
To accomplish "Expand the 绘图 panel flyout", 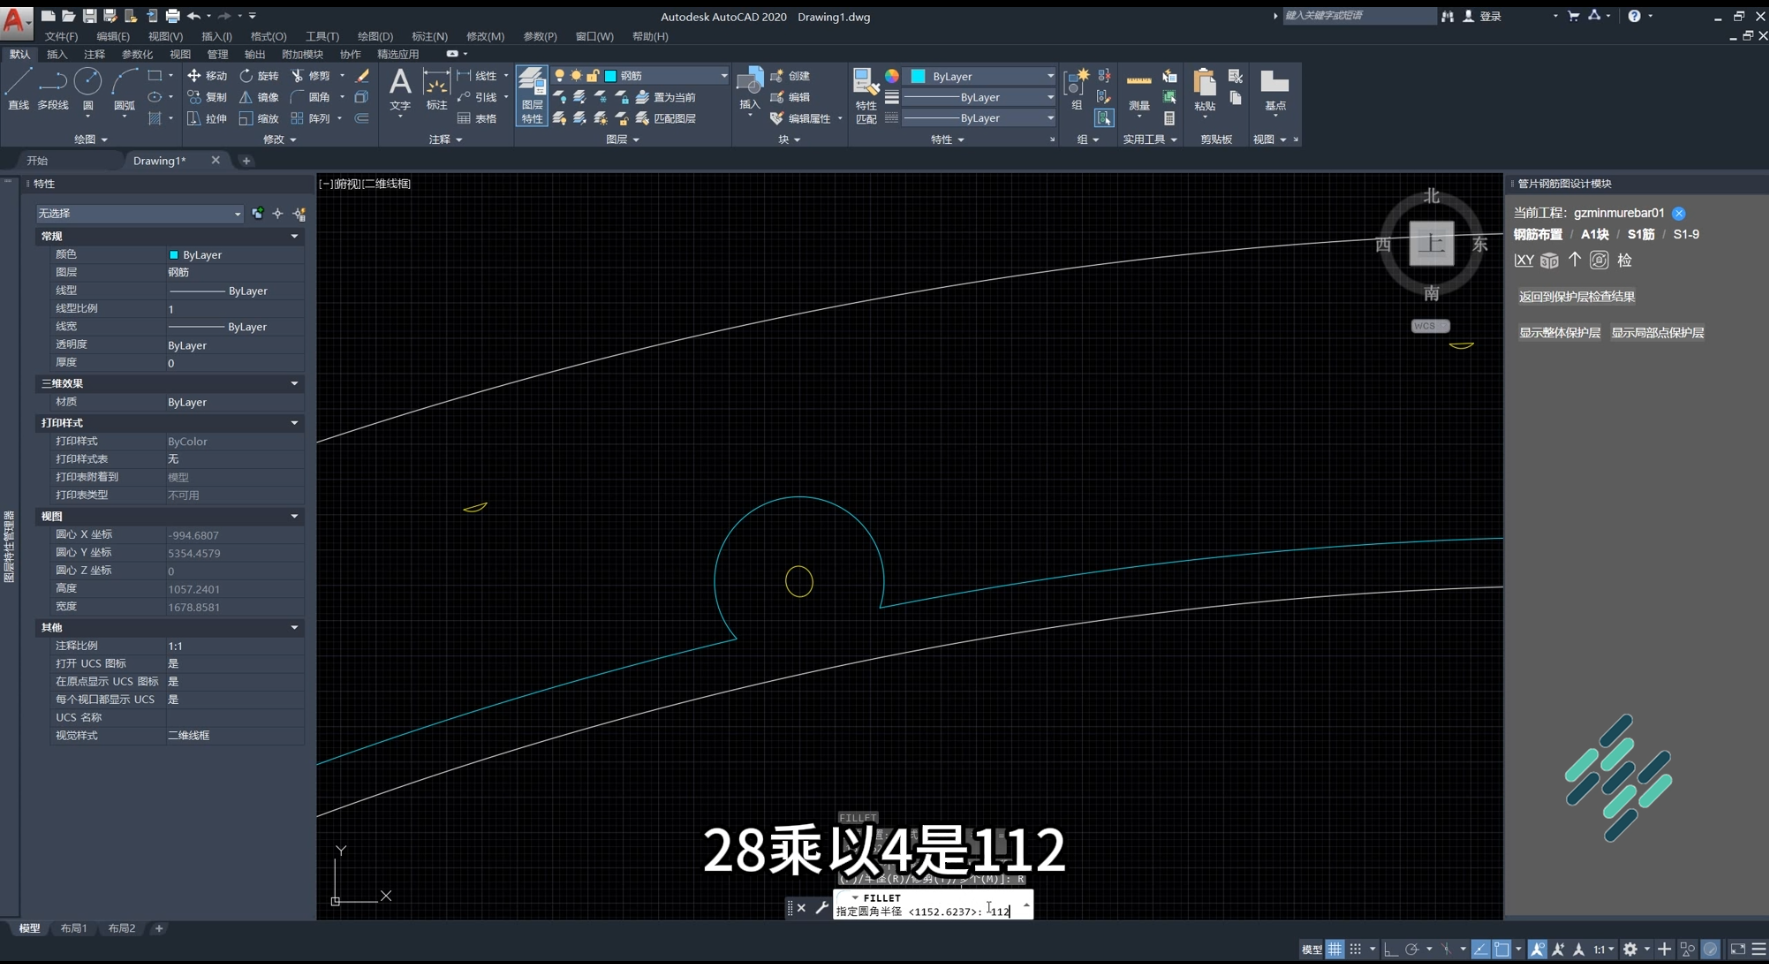I will pos(90,139).
